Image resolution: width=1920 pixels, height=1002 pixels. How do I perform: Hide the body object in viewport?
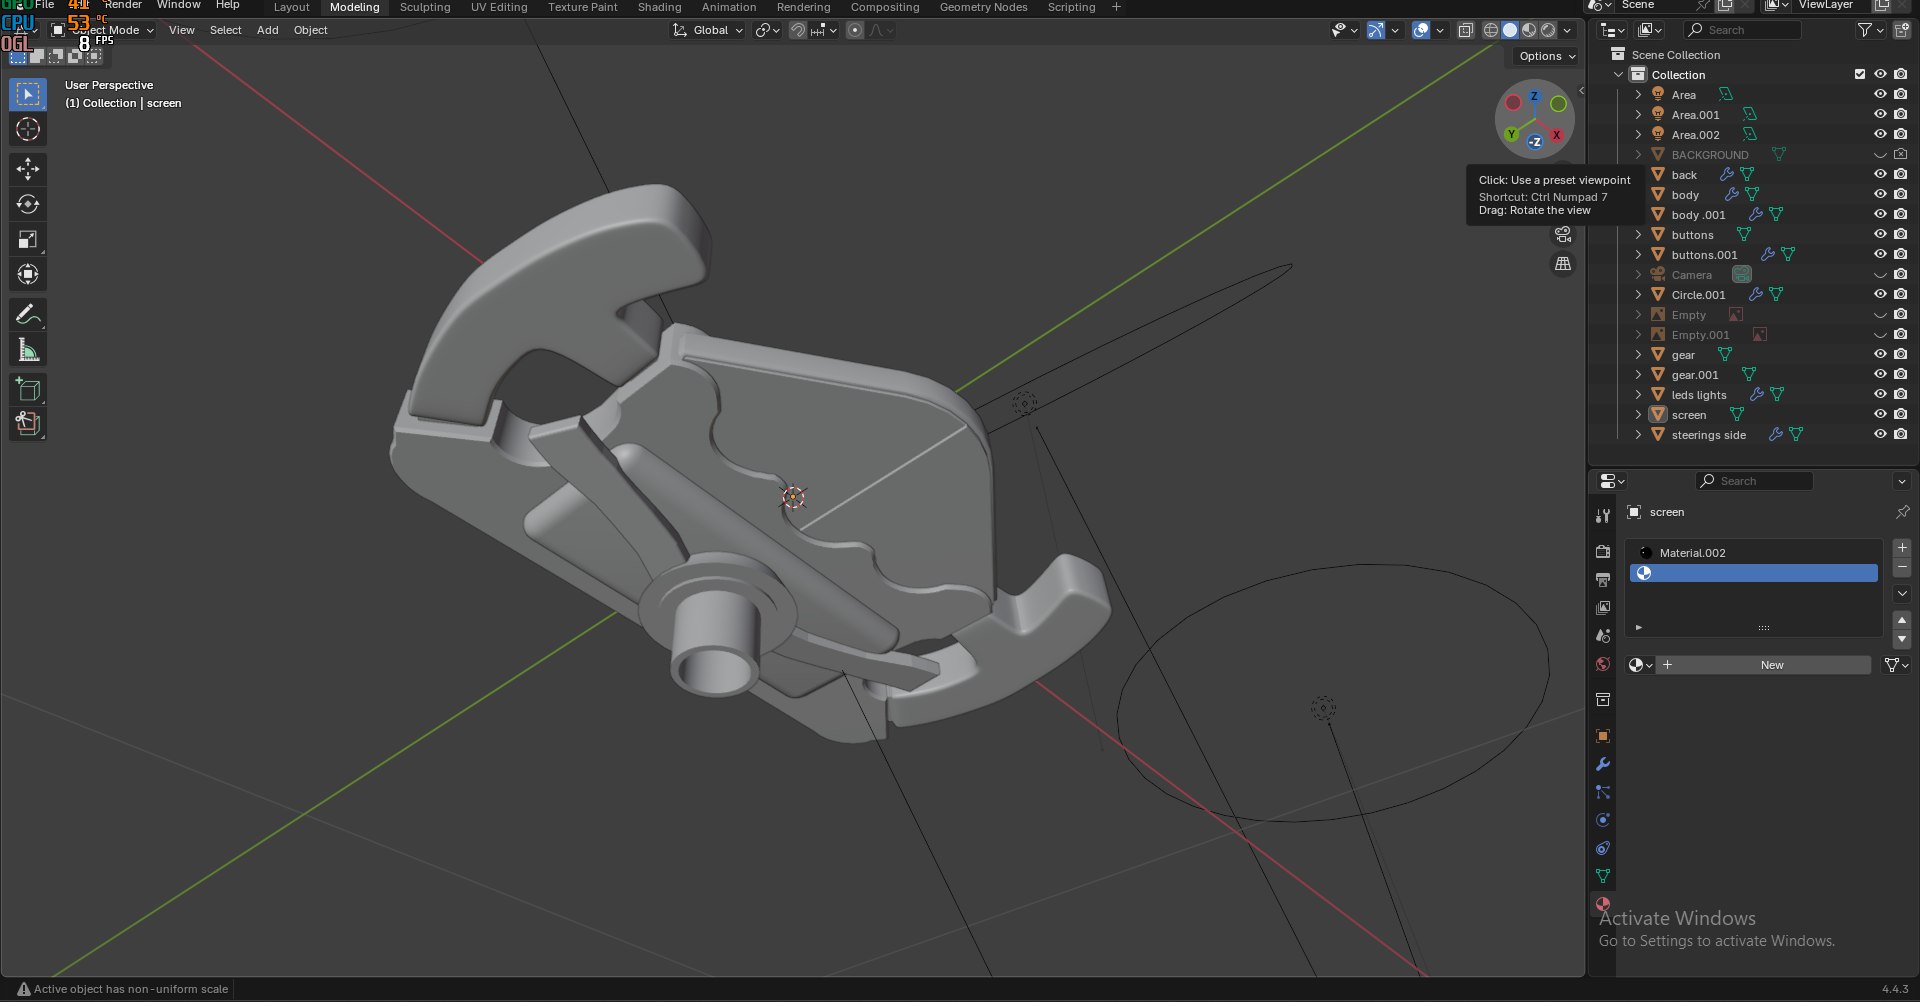(x=1880, y=195)
